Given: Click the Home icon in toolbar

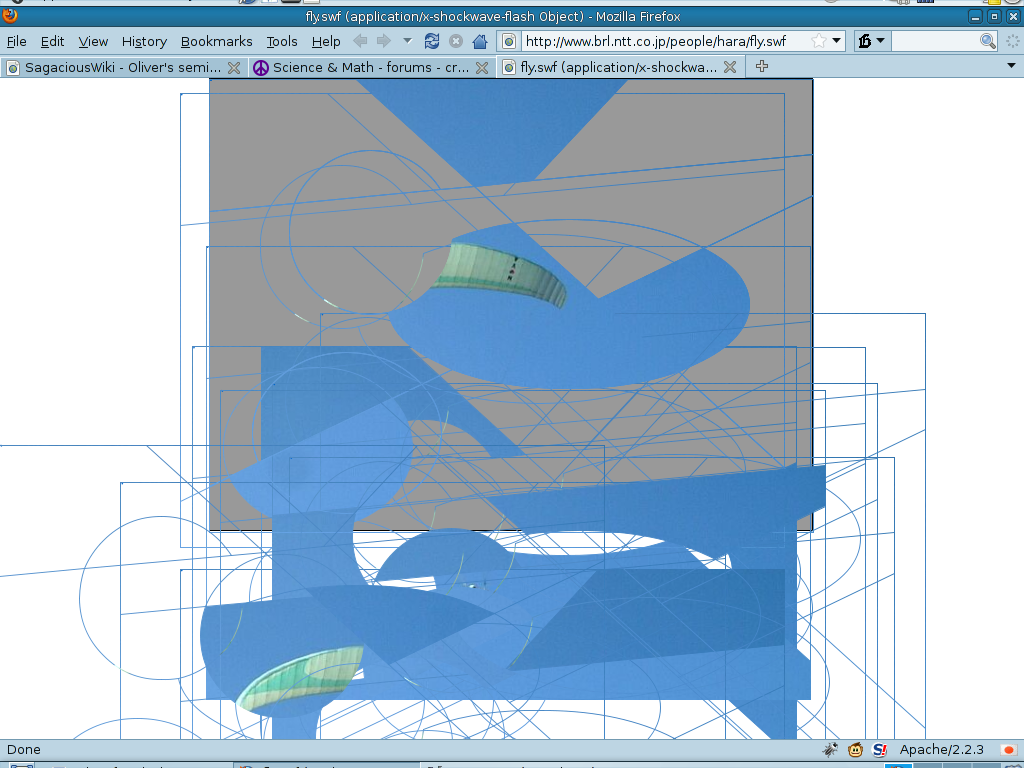Looking at the screenshot, I should coord(480,41).
